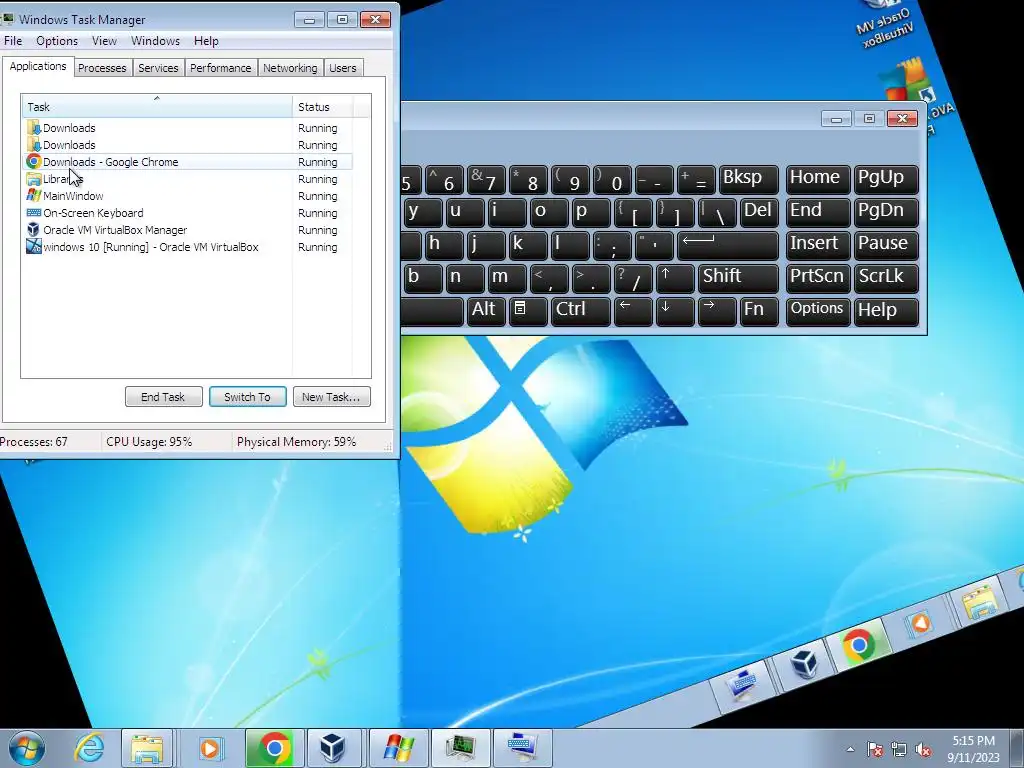Switch to the Networking tab
Image resolution: width=1024 pixels, height=768 pixels.
290,68
